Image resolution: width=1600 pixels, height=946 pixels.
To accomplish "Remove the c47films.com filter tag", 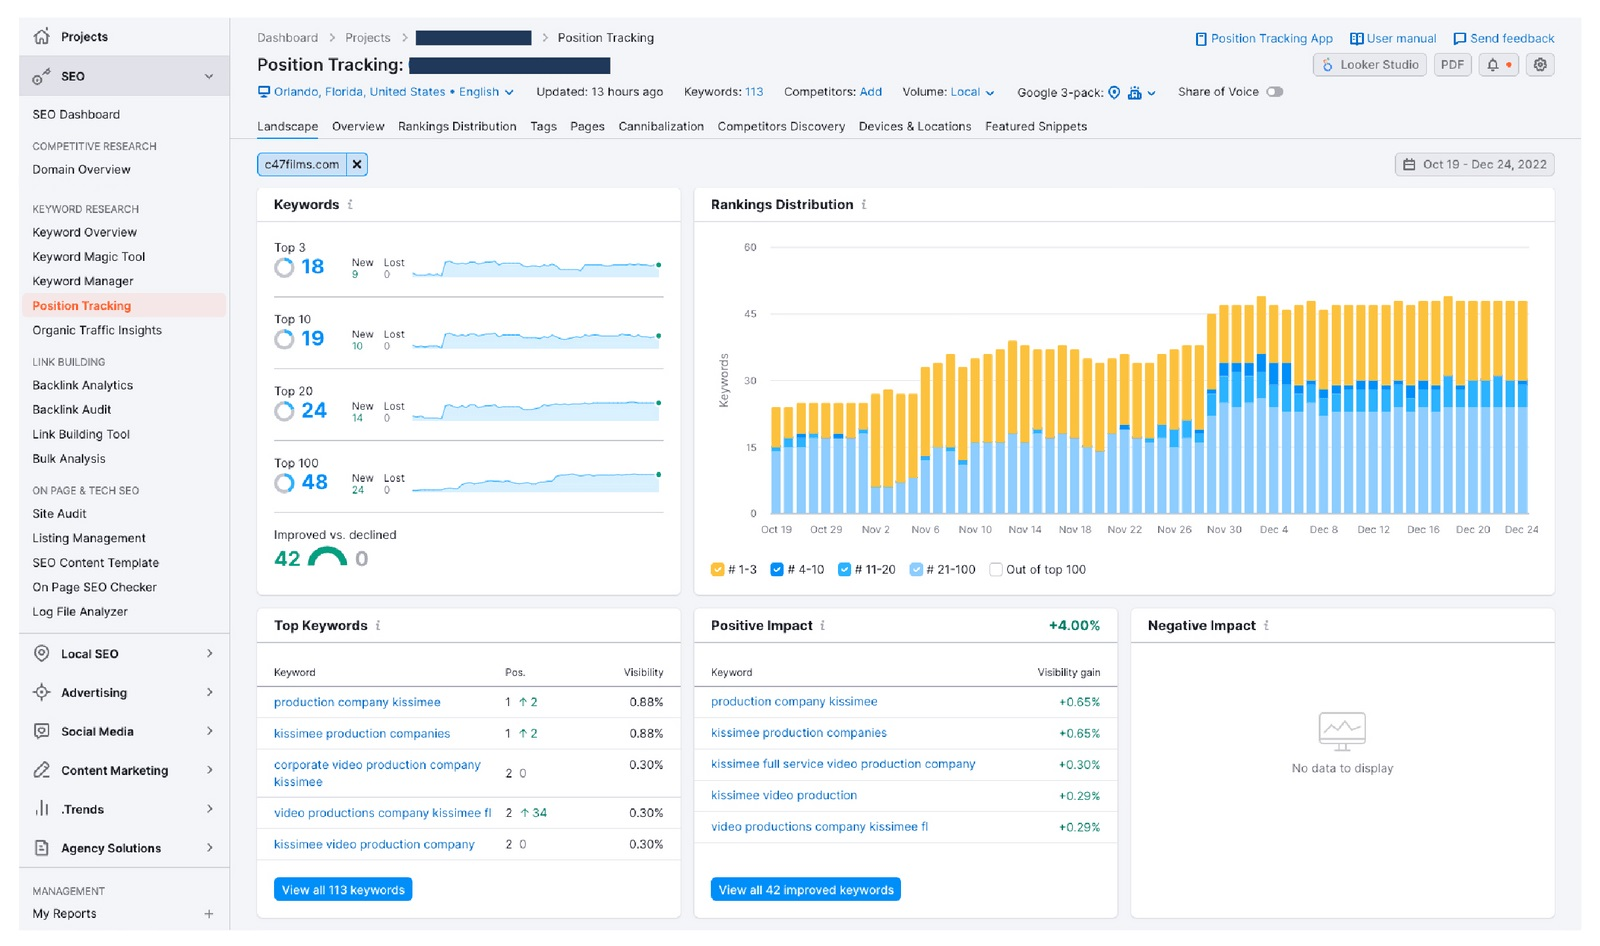I will point(357,165).
